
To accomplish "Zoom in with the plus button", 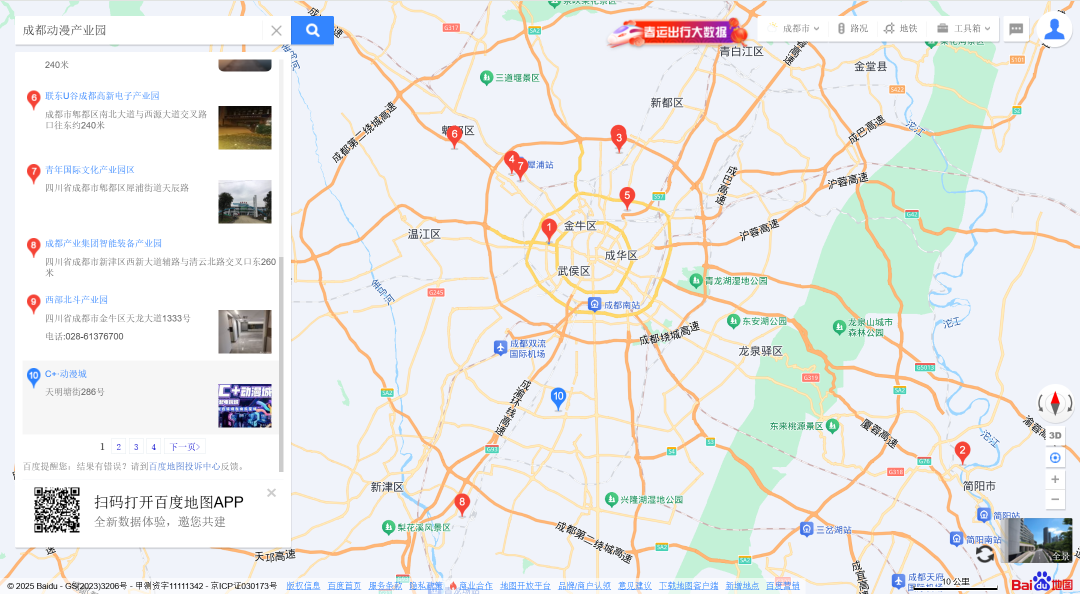I will pos(1055,479).
